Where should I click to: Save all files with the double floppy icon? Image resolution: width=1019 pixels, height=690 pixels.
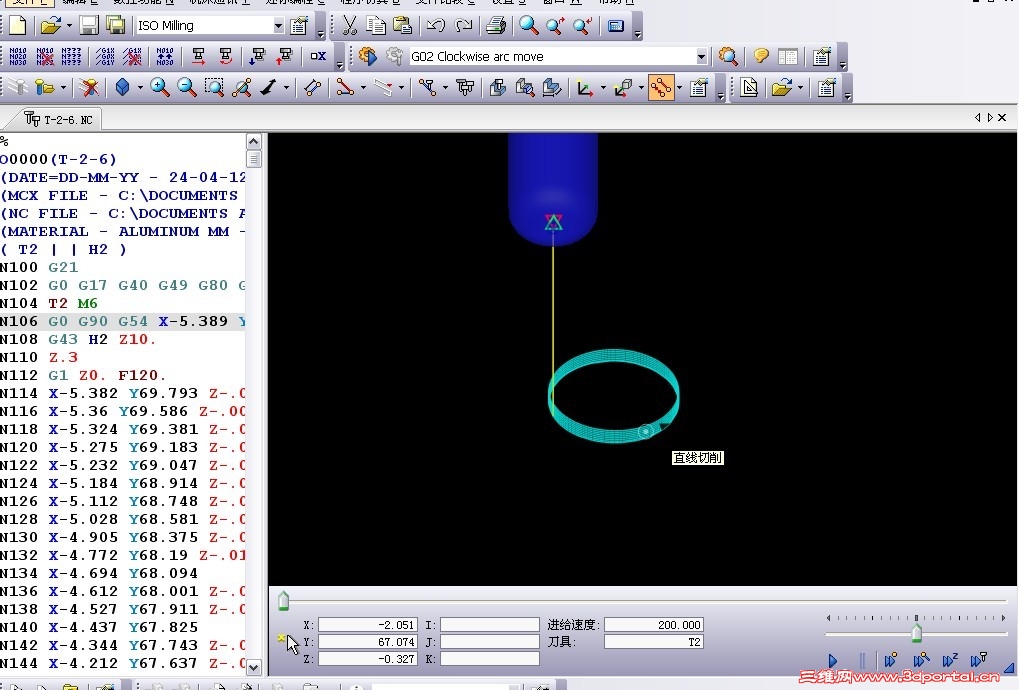[x=116, y=25]
